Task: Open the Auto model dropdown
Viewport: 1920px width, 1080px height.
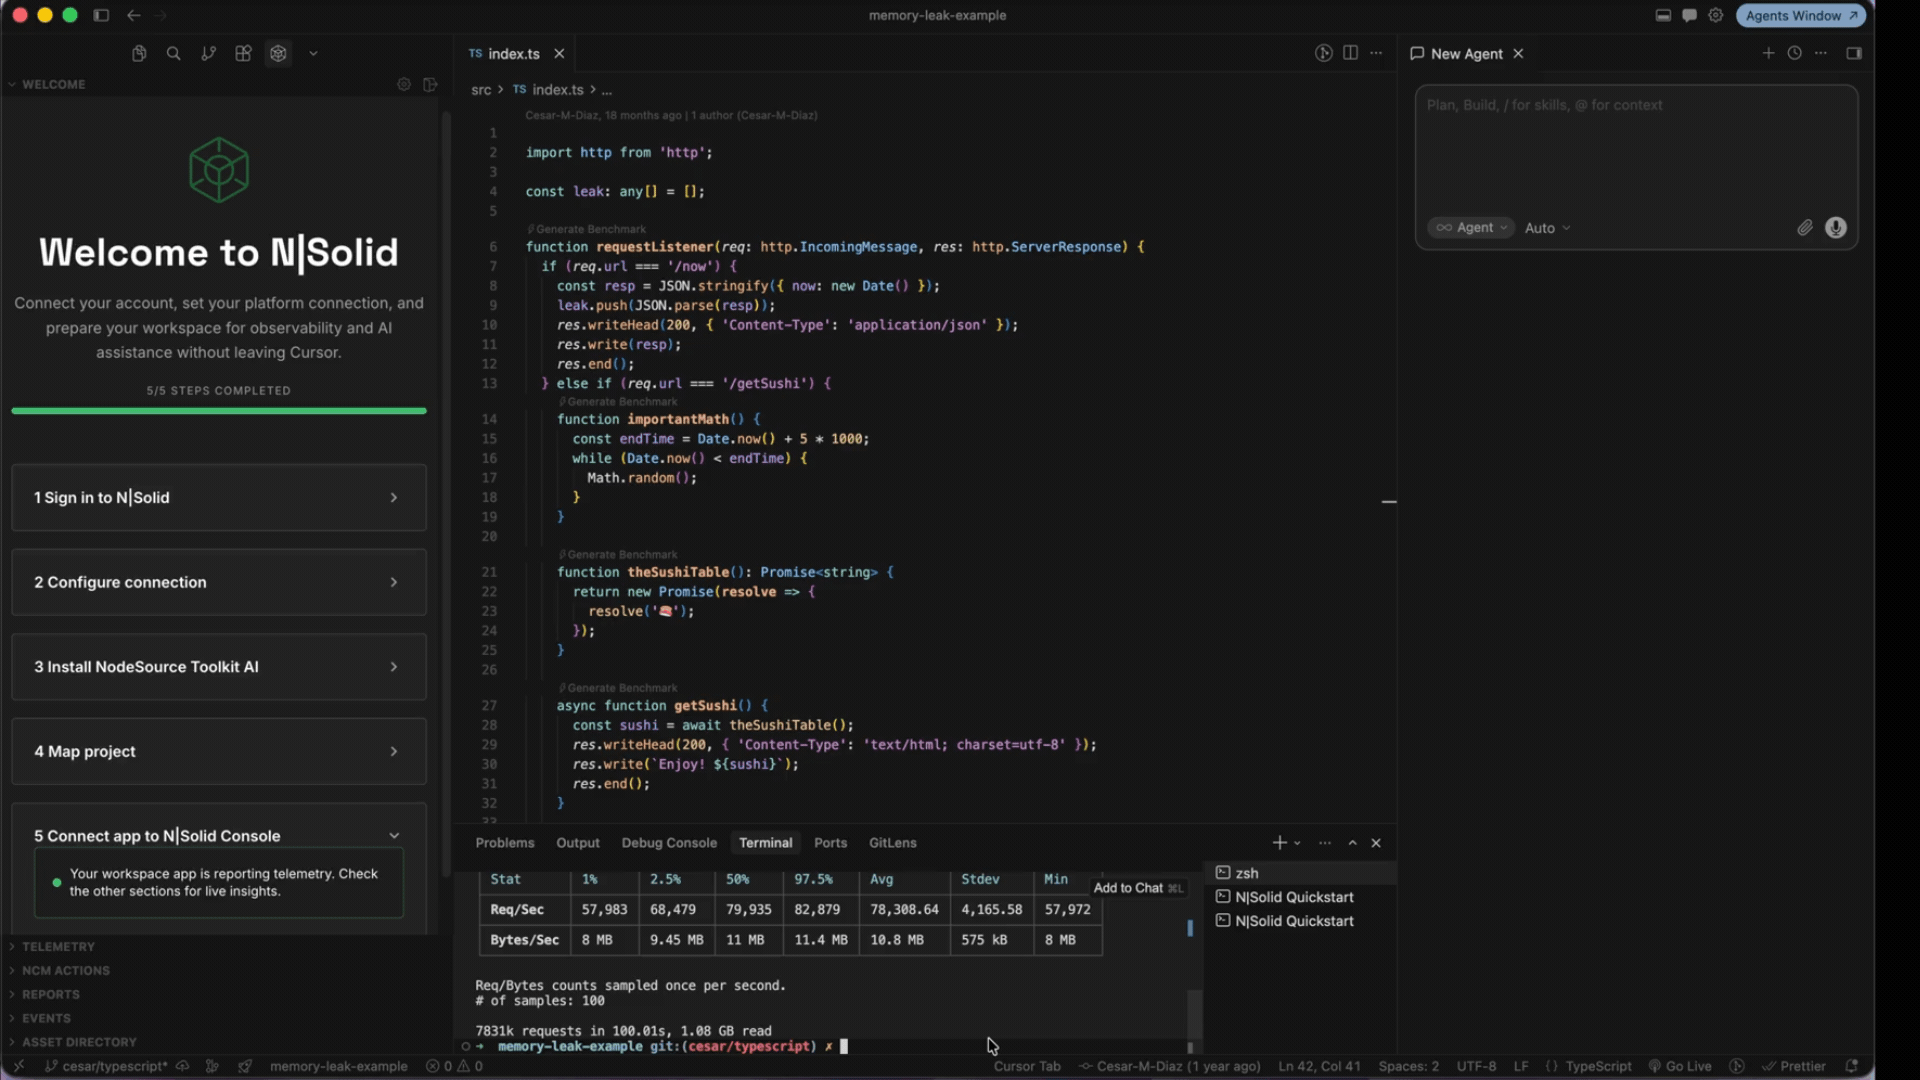Action: click(1547, 228)
